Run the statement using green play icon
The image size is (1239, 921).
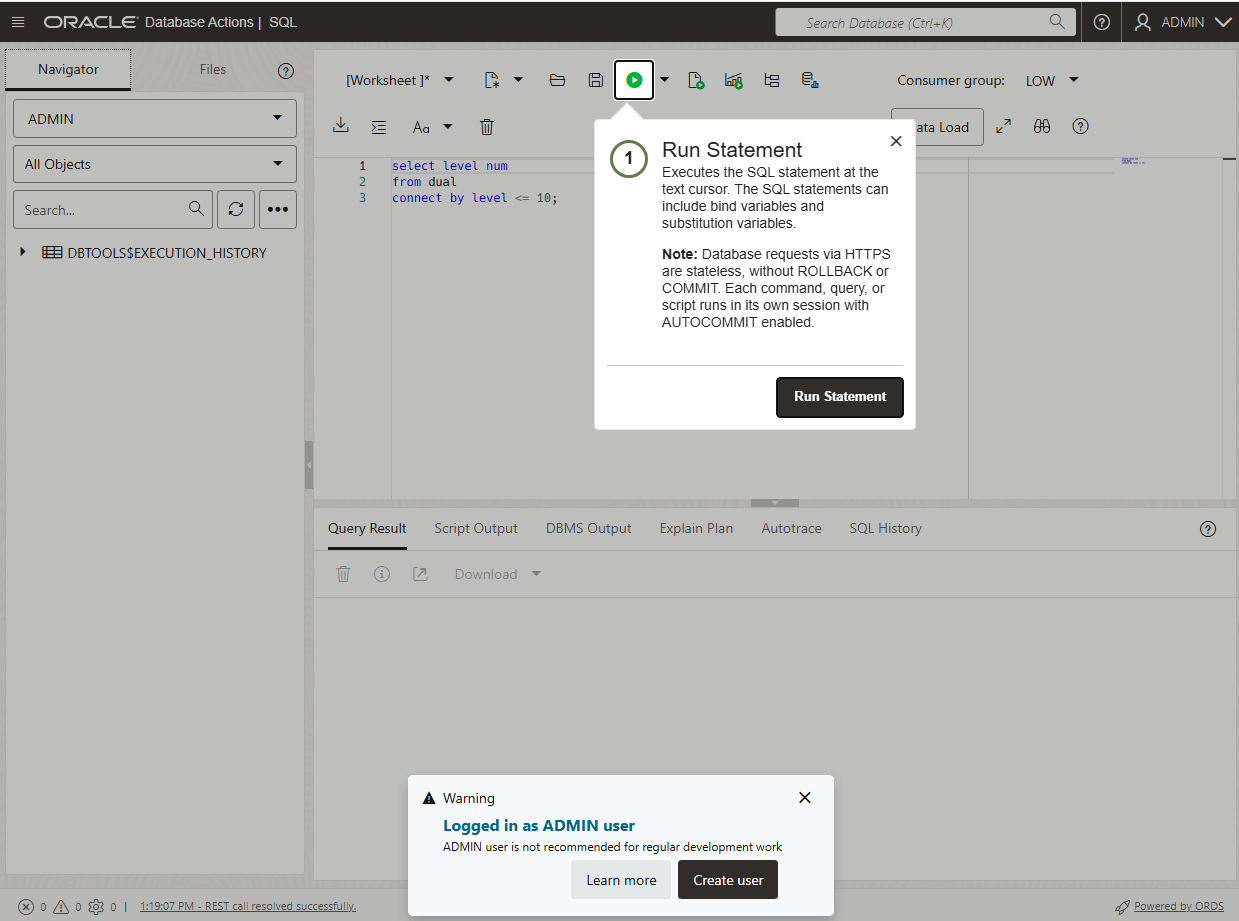(x=634, y=80)
